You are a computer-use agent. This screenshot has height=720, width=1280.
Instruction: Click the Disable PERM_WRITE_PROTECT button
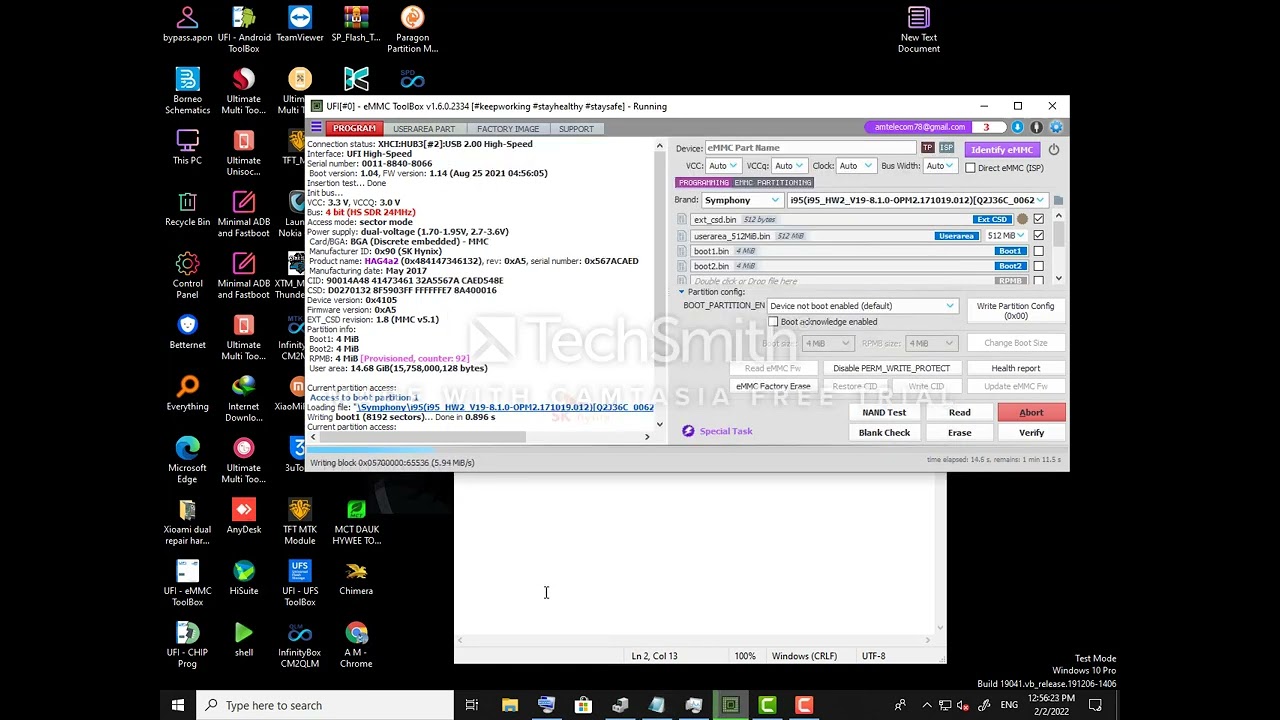point(891,368)
